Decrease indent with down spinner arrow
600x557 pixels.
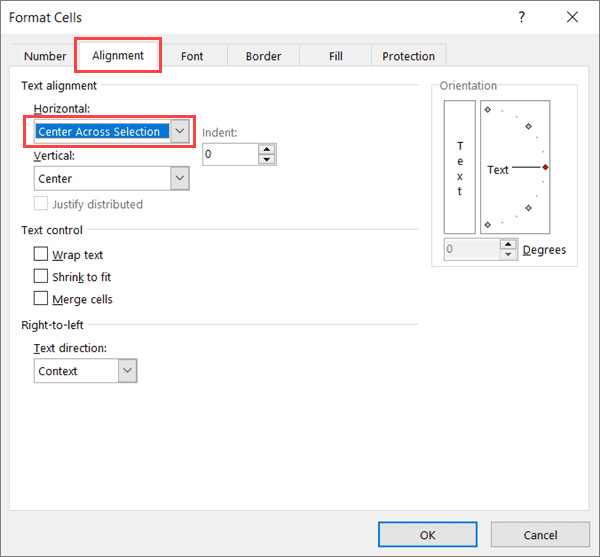[x=266, y=159]
